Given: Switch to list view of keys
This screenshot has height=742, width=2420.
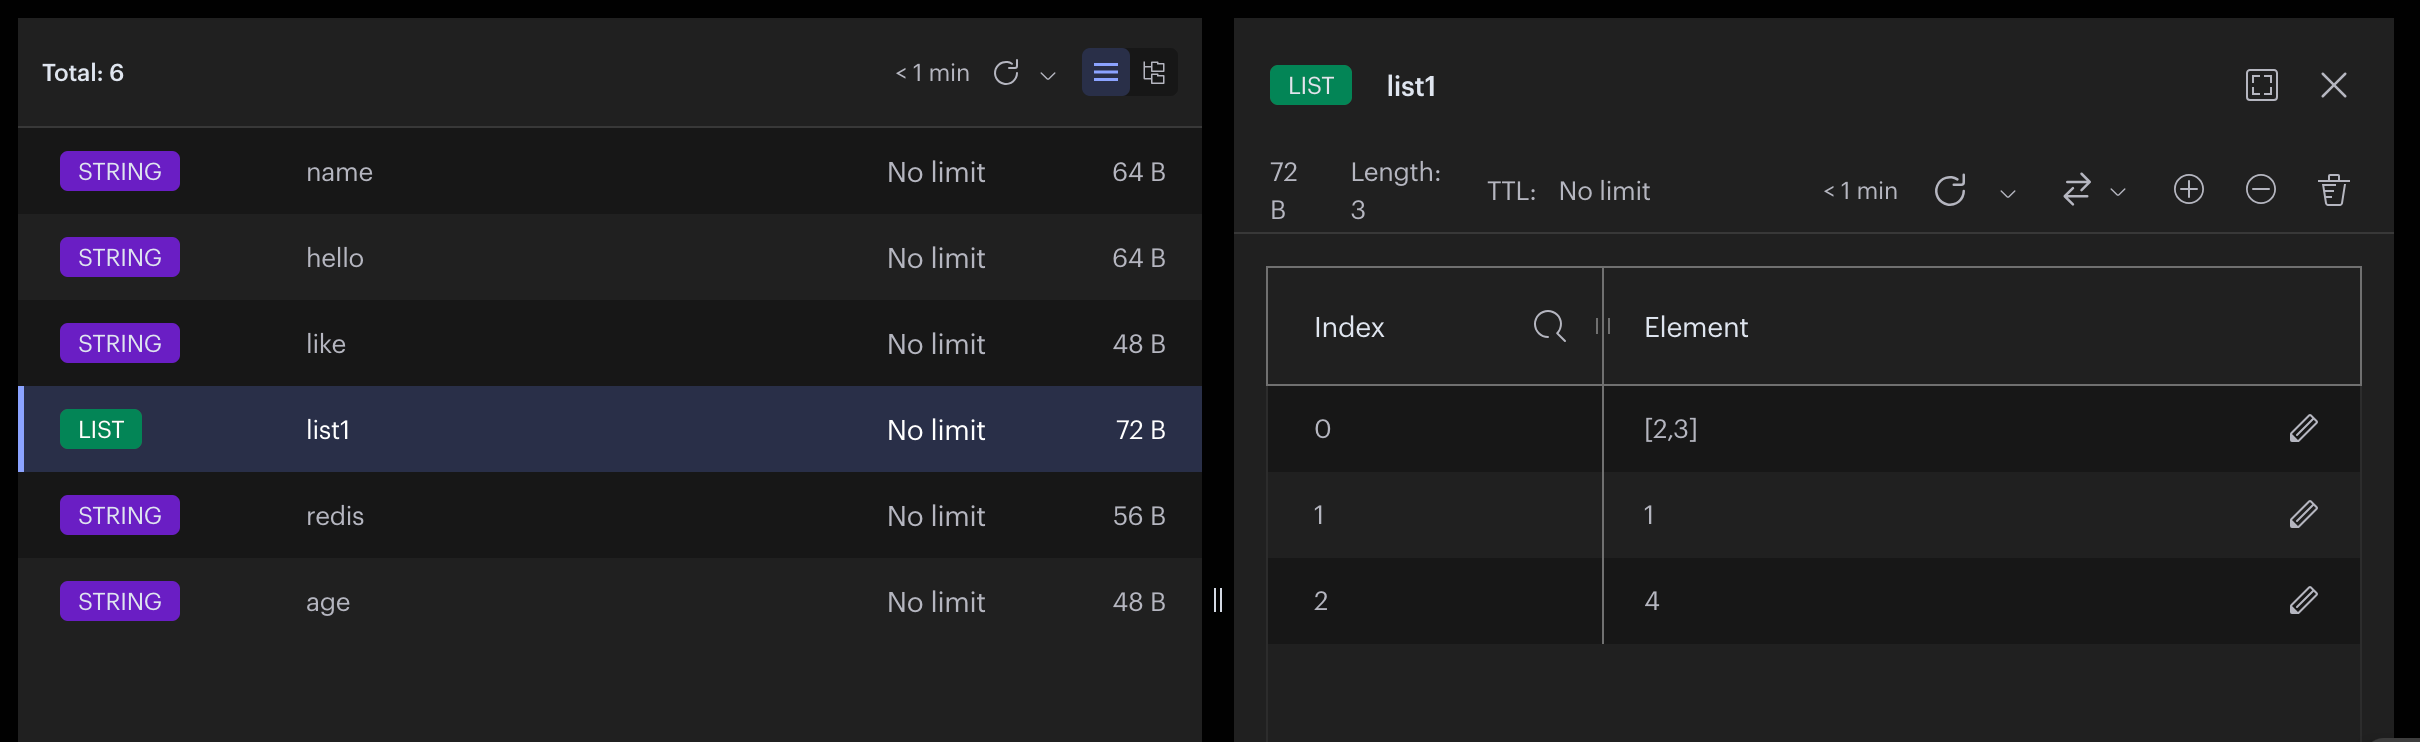Looking at the screenshot, I should [x=1106, y=72].
